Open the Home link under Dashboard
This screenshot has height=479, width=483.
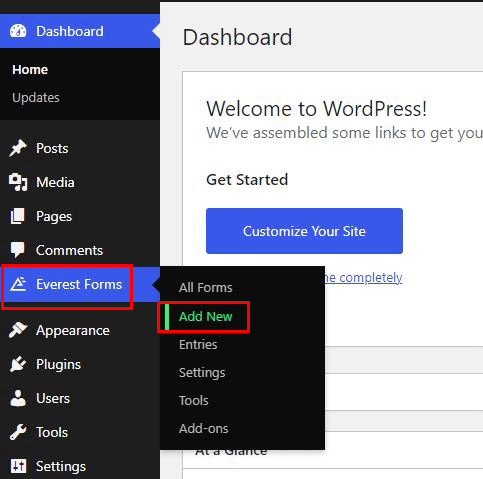(30, 70)
